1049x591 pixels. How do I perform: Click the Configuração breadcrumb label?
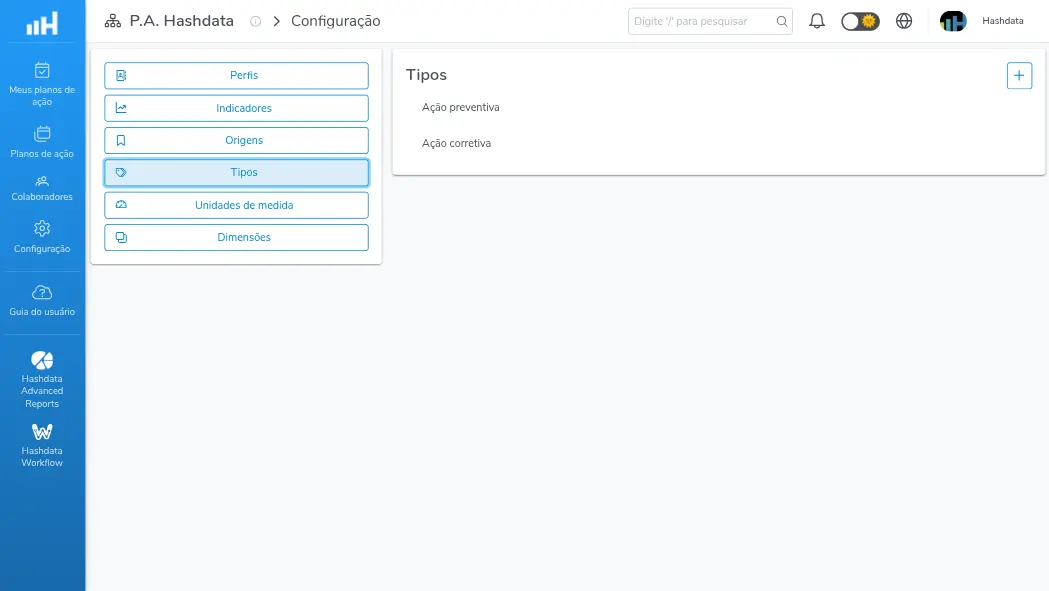[335, 21]
